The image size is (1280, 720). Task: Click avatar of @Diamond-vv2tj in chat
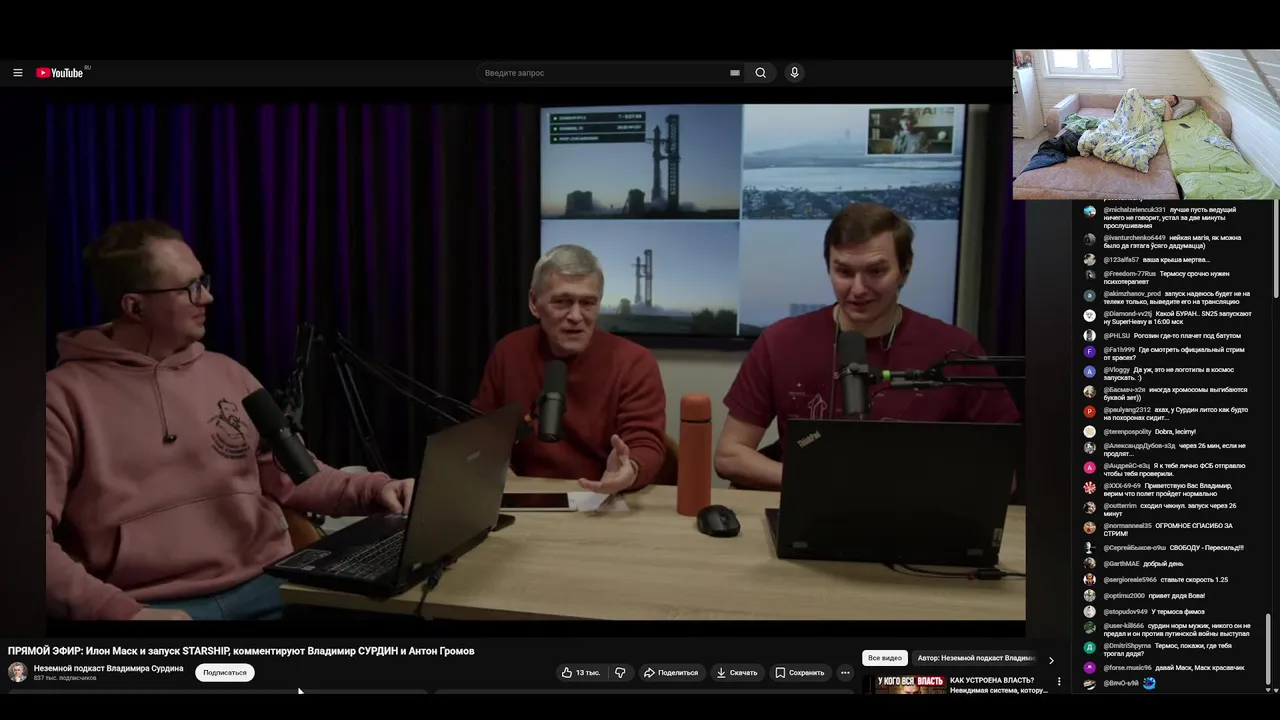(x=1090, y=315)
